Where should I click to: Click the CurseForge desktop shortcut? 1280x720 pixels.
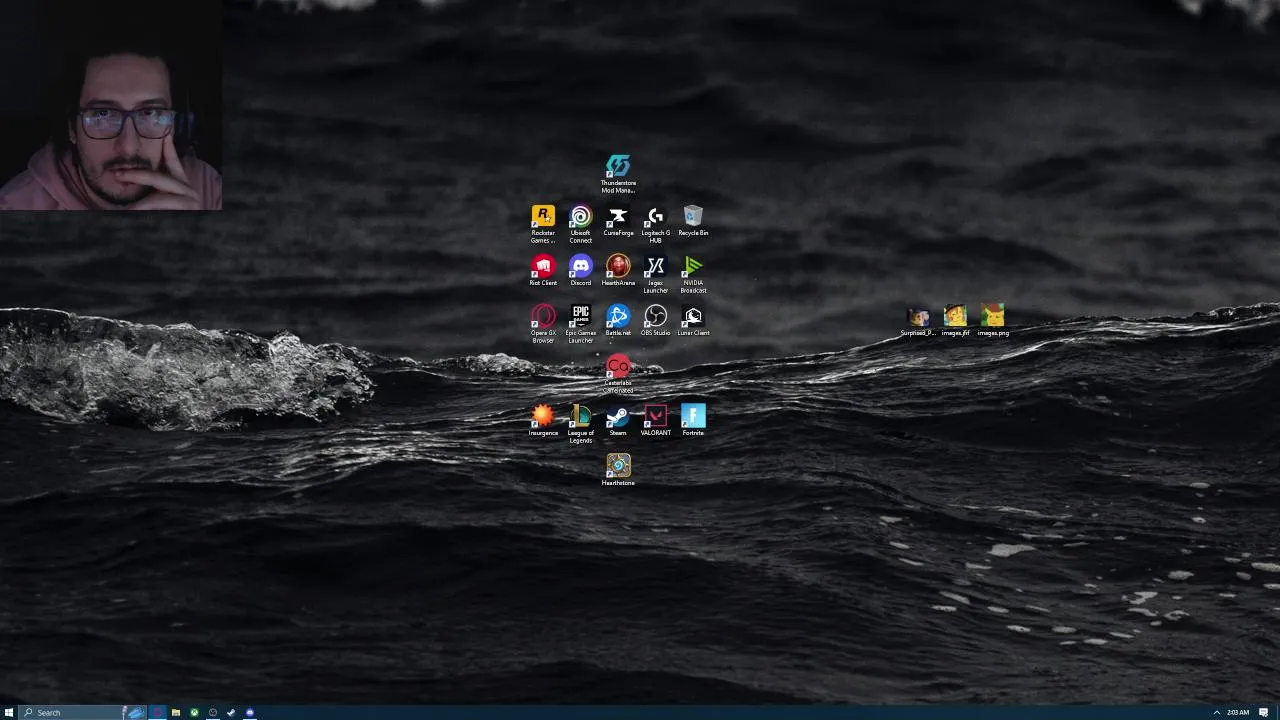[x=618, y=221]
